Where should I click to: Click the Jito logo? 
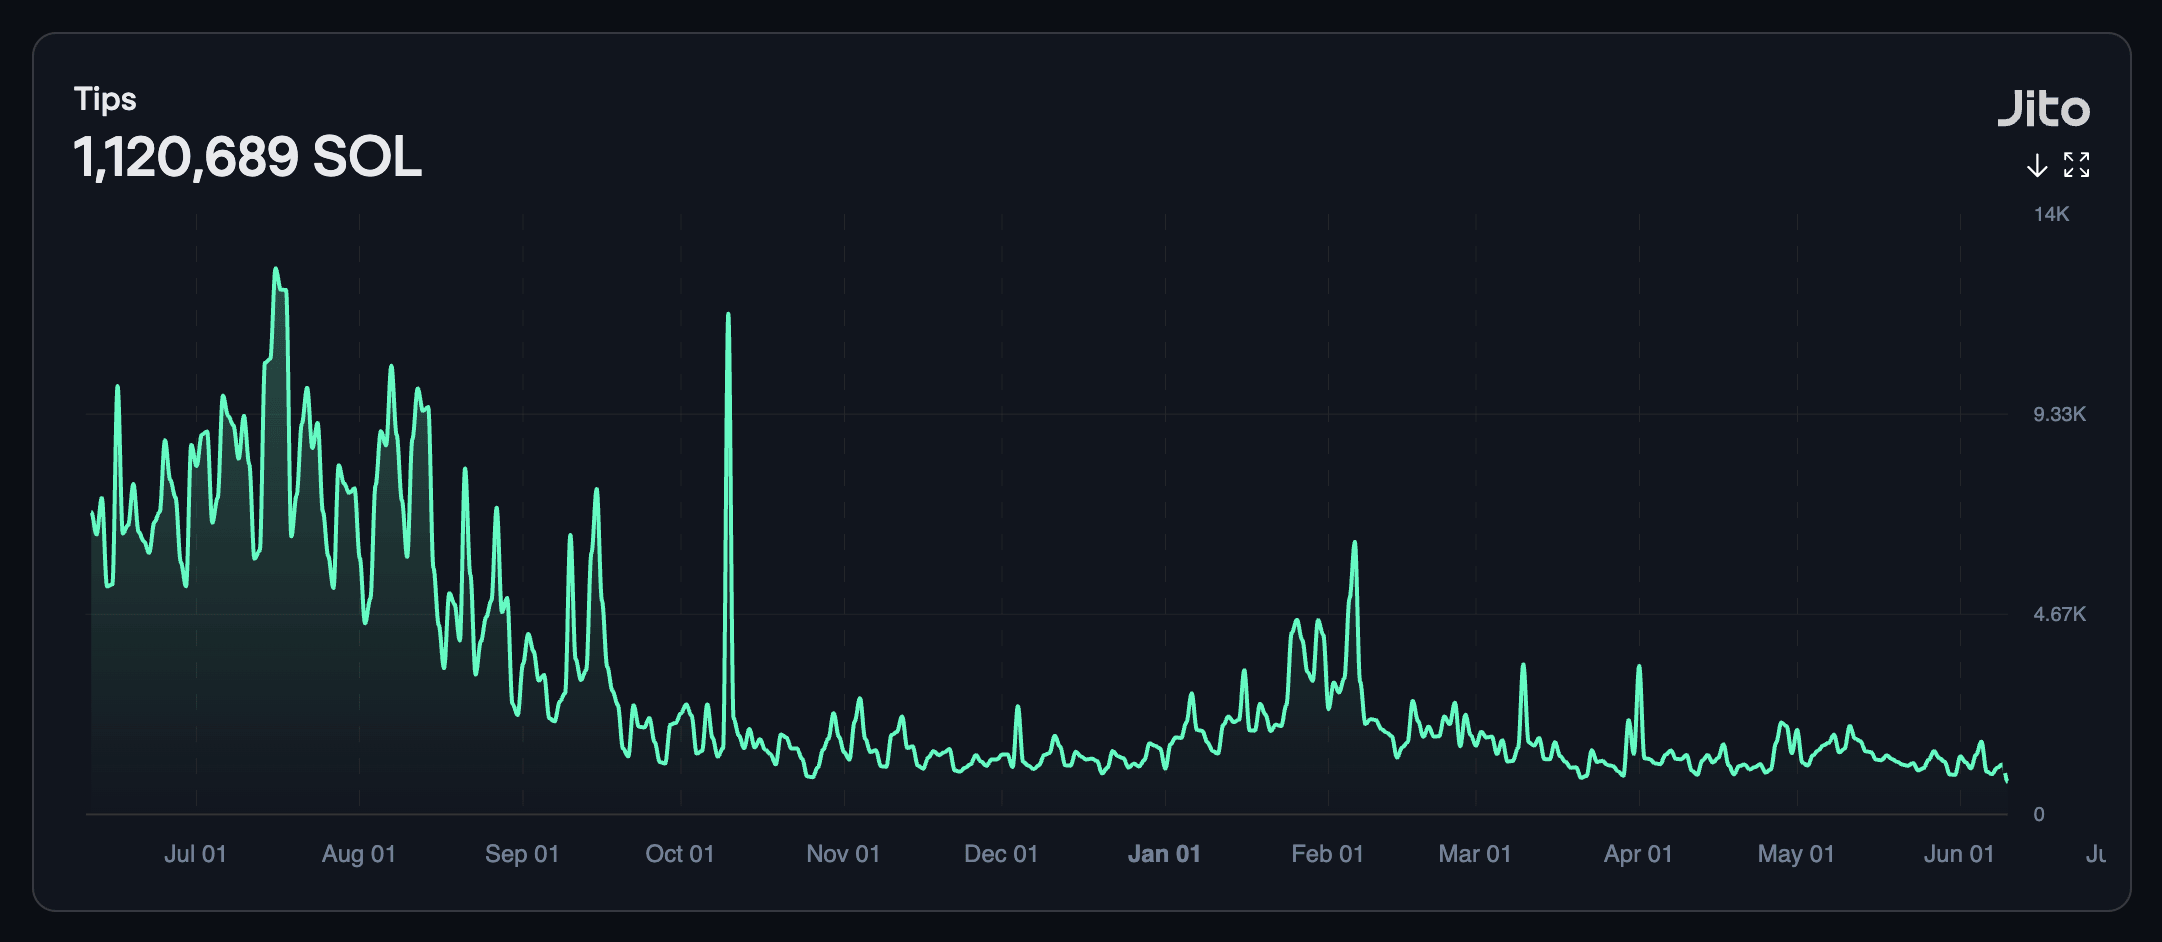(x=2044, y=108)
